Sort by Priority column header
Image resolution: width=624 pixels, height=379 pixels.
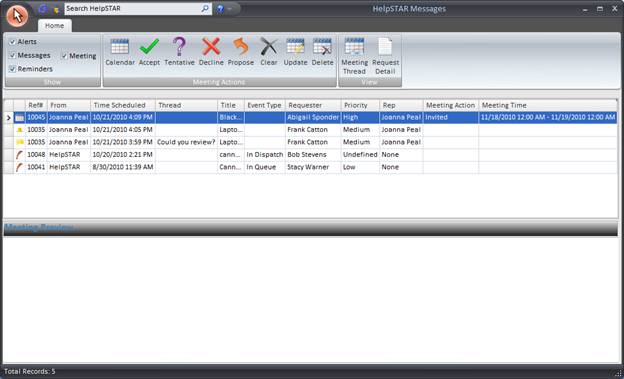[360, 105]
